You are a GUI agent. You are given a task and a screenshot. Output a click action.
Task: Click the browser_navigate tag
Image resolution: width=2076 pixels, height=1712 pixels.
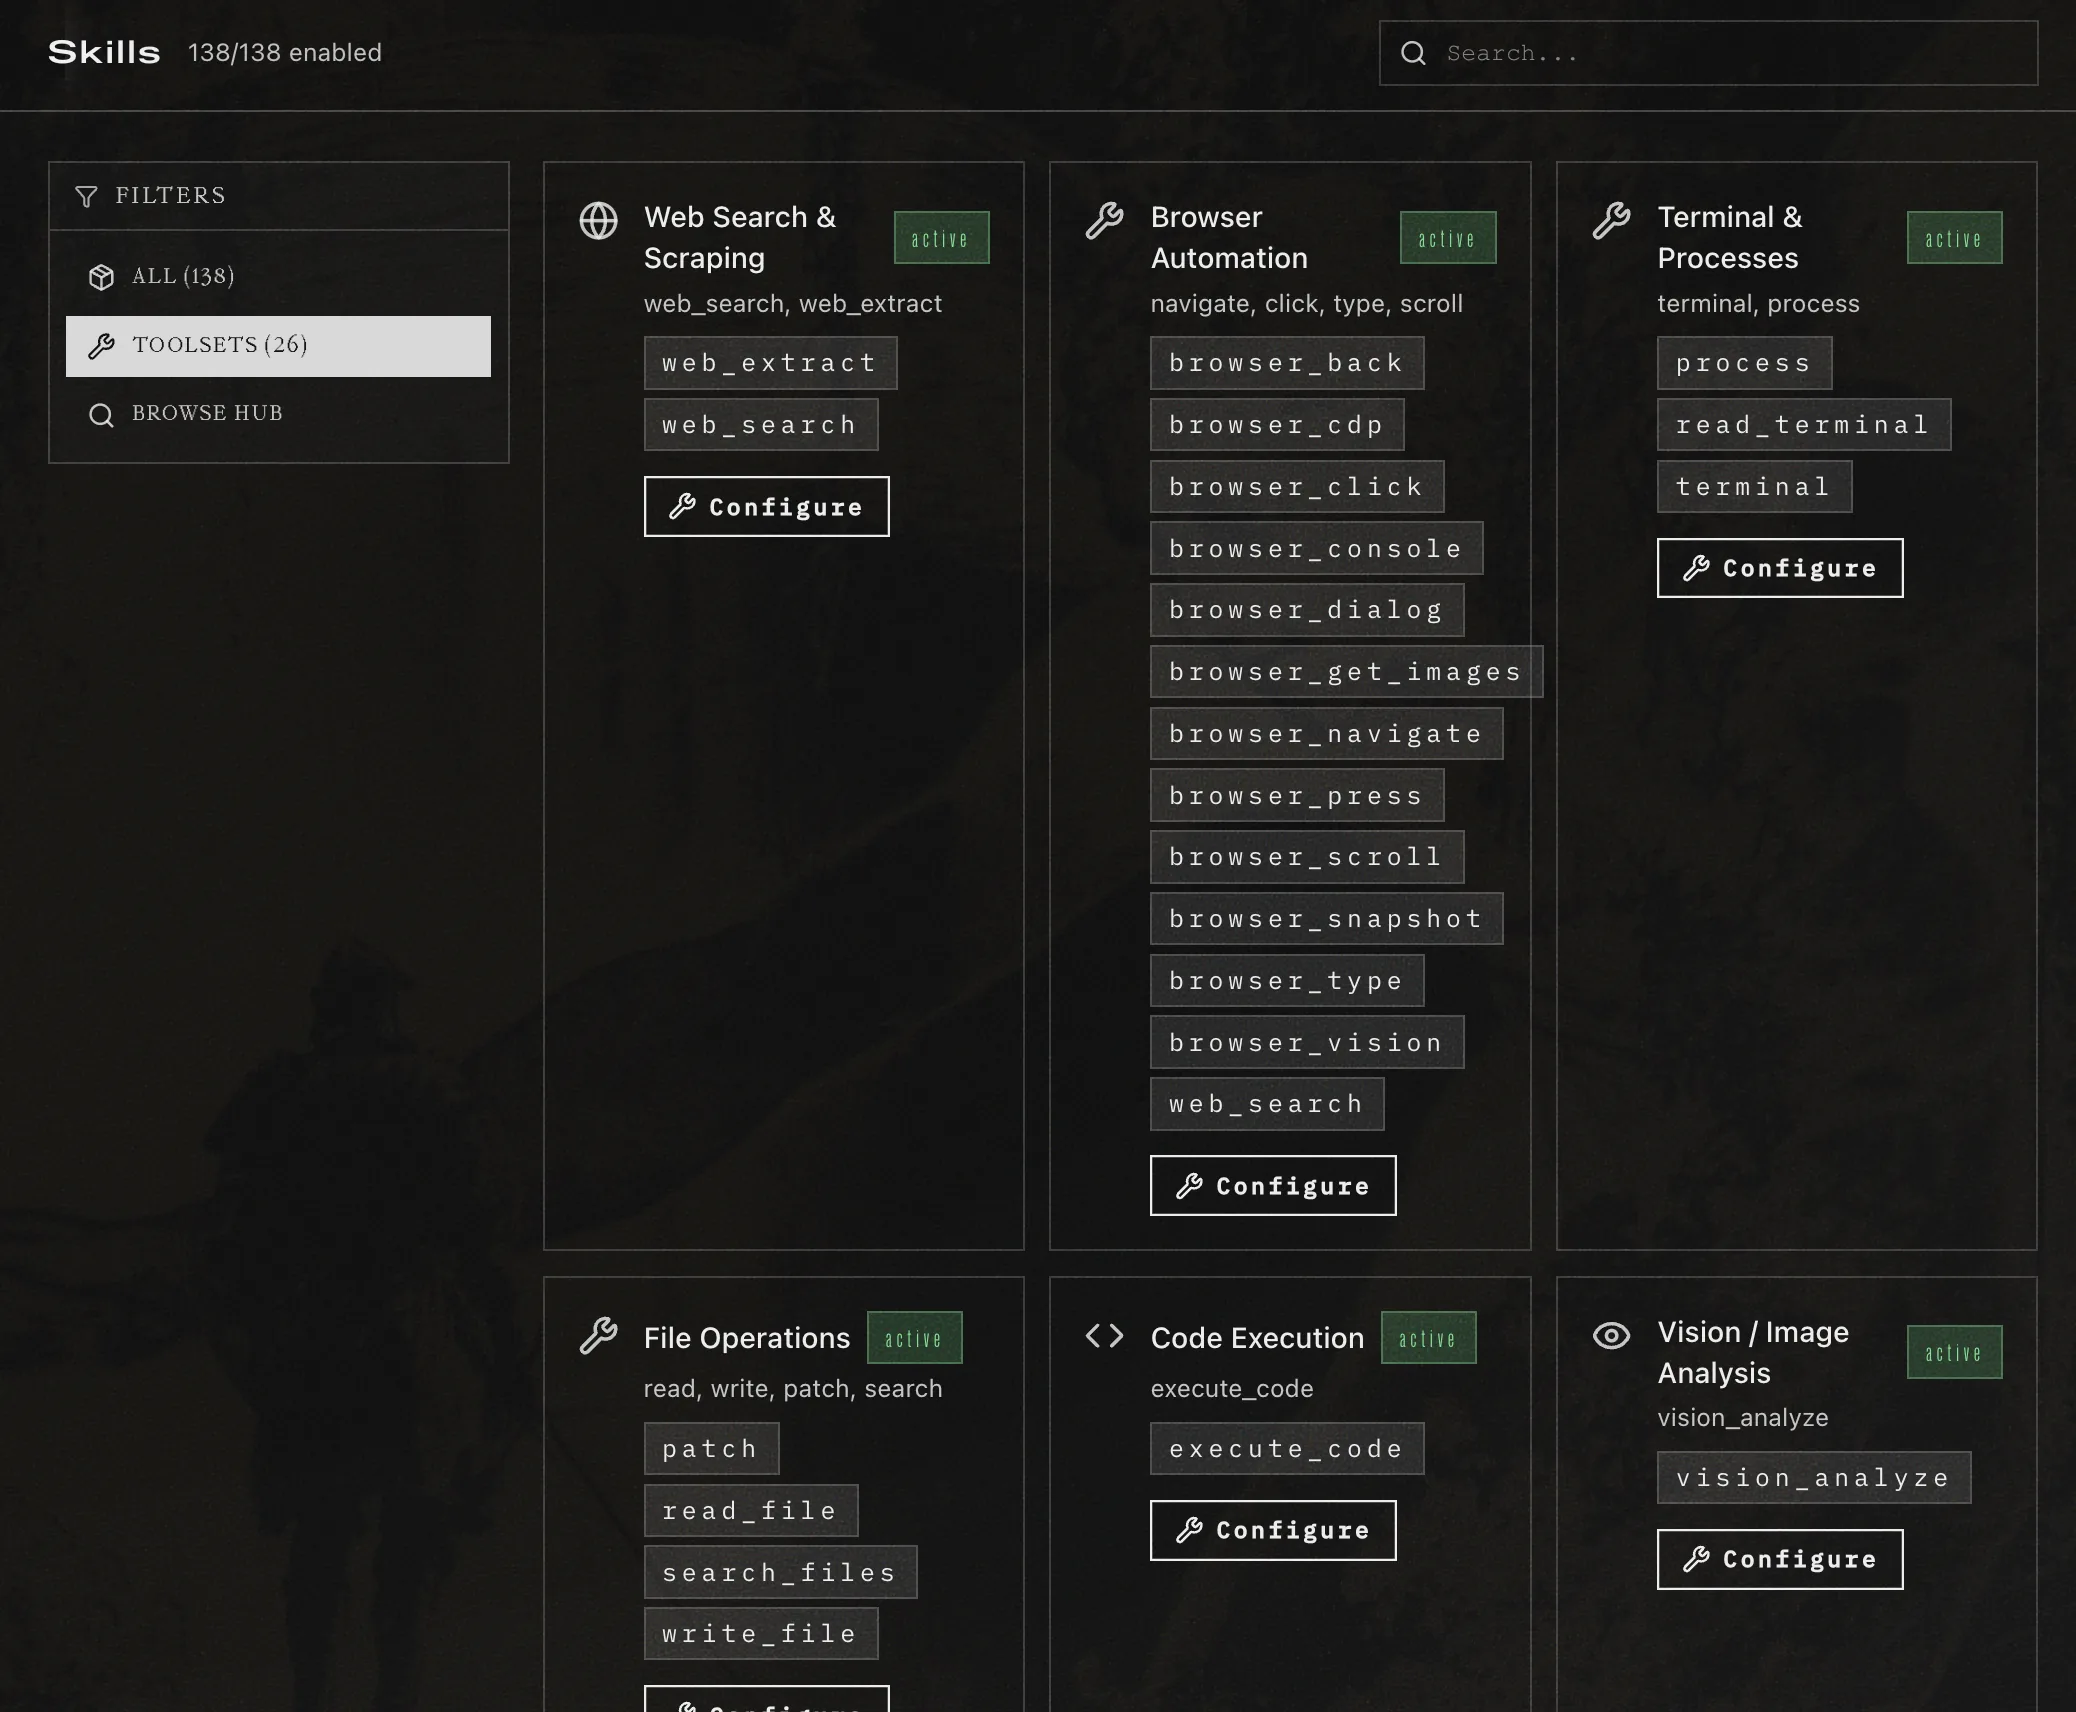[1326, 734]
